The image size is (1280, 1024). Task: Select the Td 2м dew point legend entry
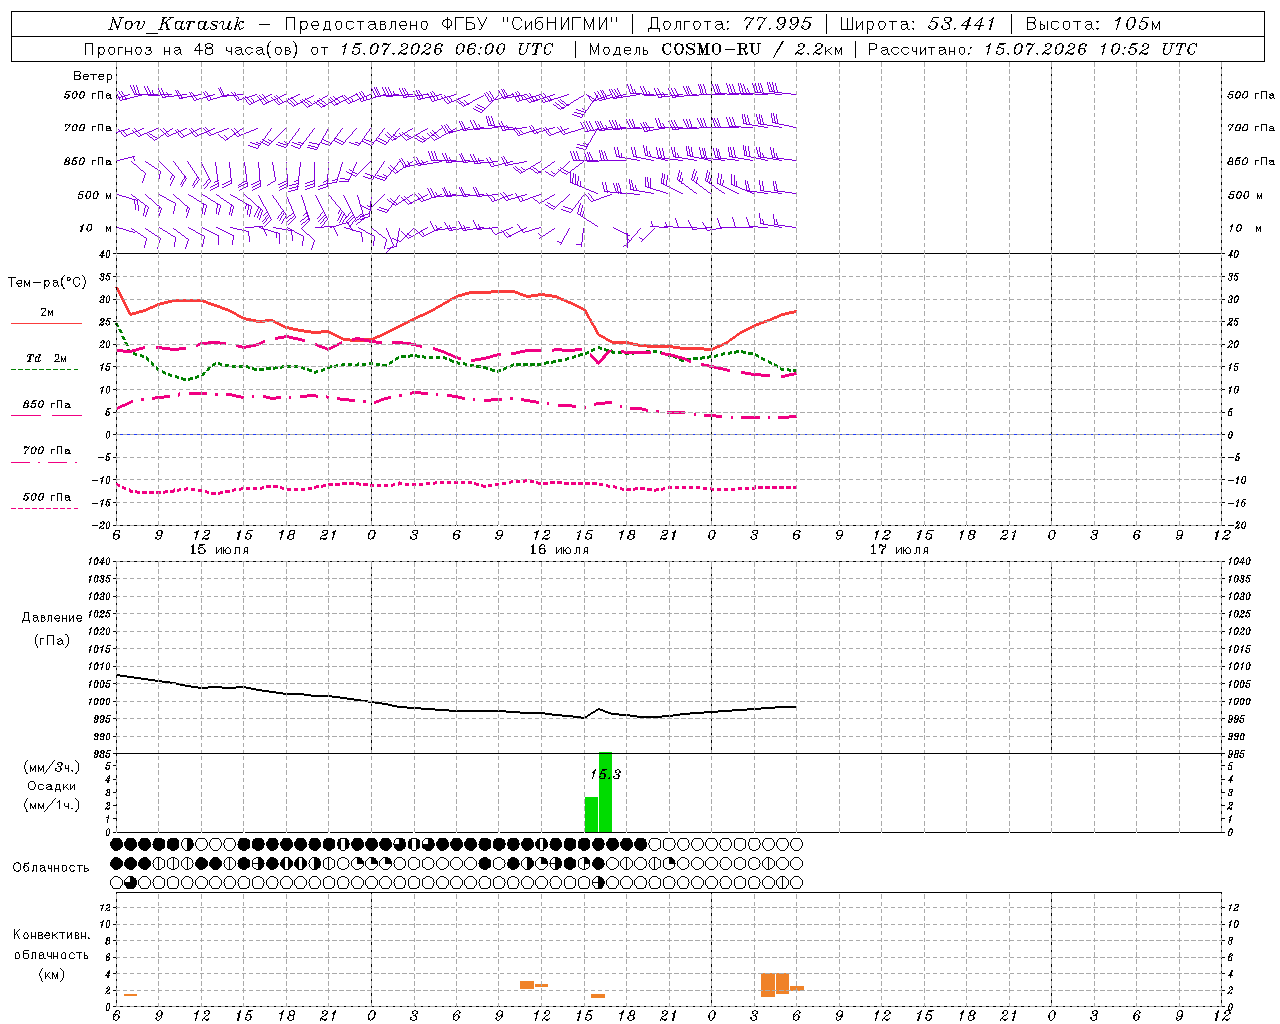(x=46, y=358)
